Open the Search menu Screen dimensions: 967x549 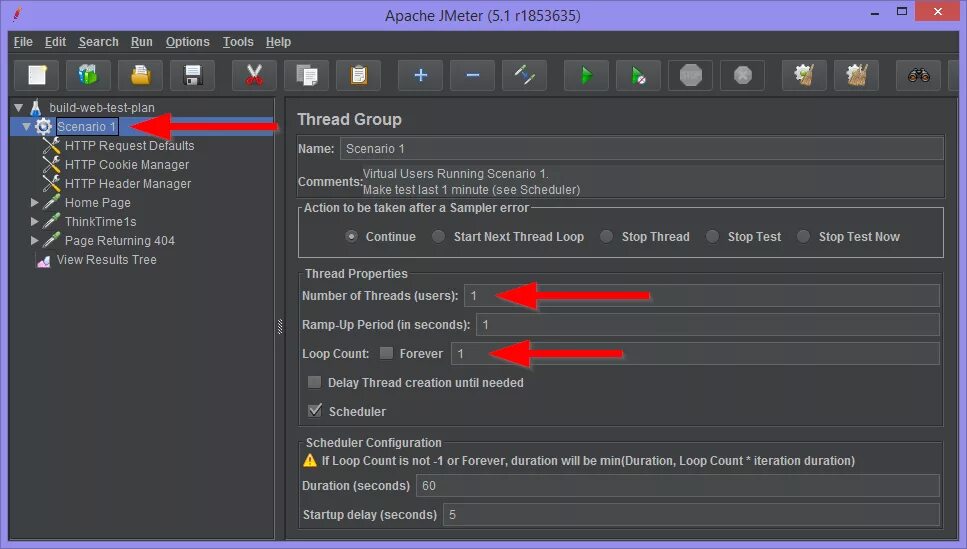point(99,42)
